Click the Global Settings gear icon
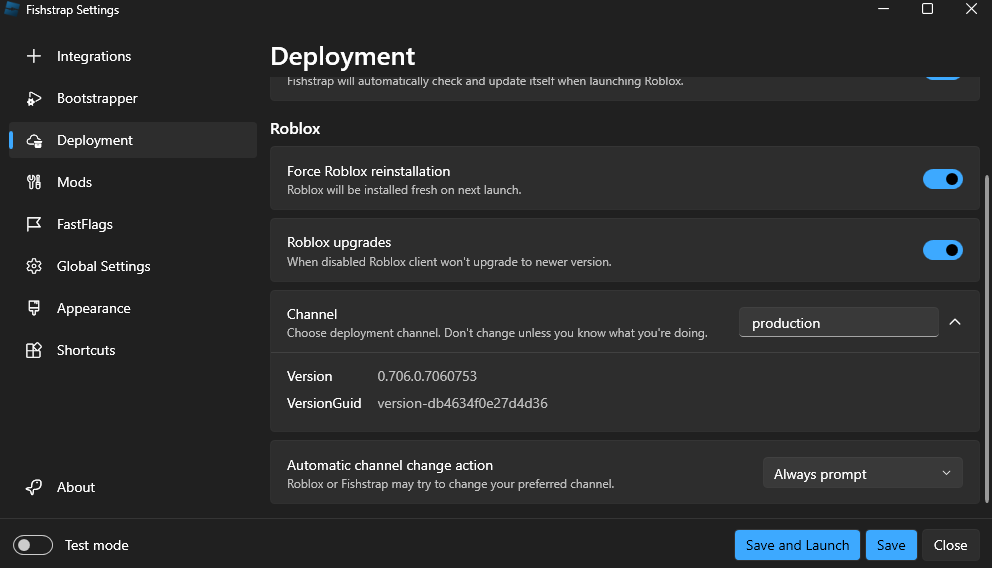The width and height of the screenshot is (992, 568). 34,266
